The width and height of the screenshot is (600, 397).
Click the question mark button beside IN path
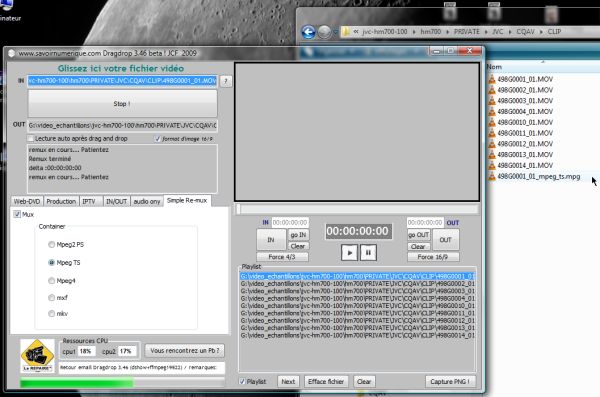coord(226,81)
